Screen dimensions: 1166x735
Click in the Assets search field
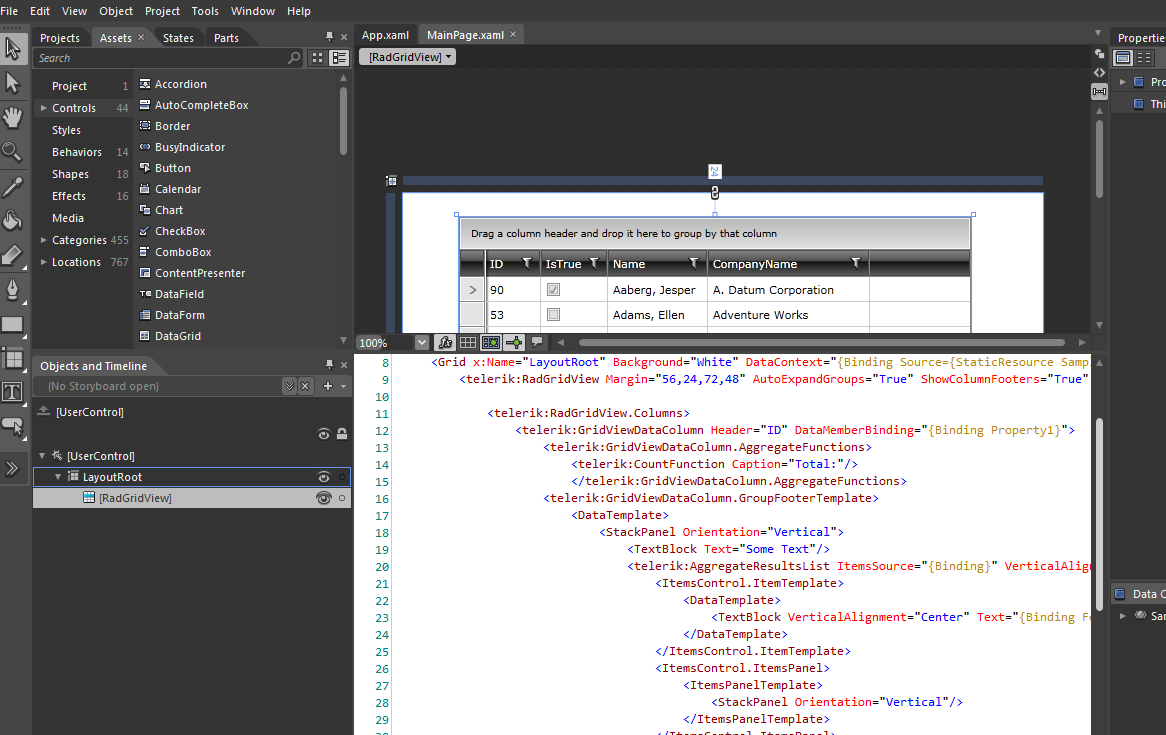pyautogui.click(x=160, y=58)
